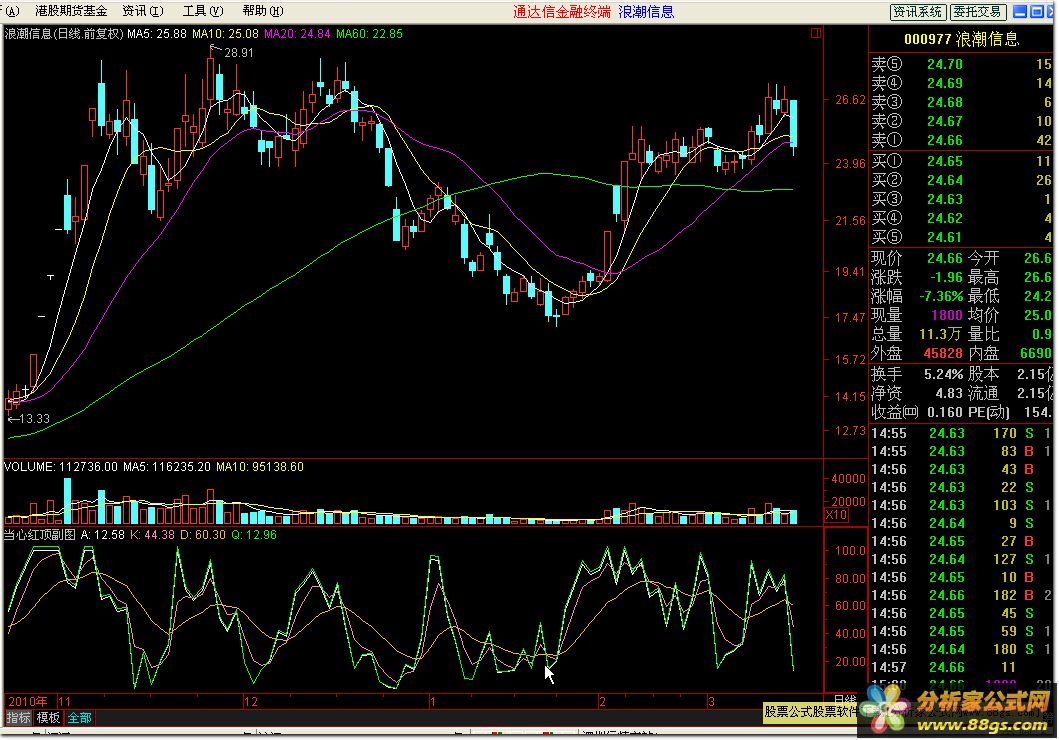Click the 总量 11.3万 value
Viewport: 1059px width, 740px height.
coord(940,334)
